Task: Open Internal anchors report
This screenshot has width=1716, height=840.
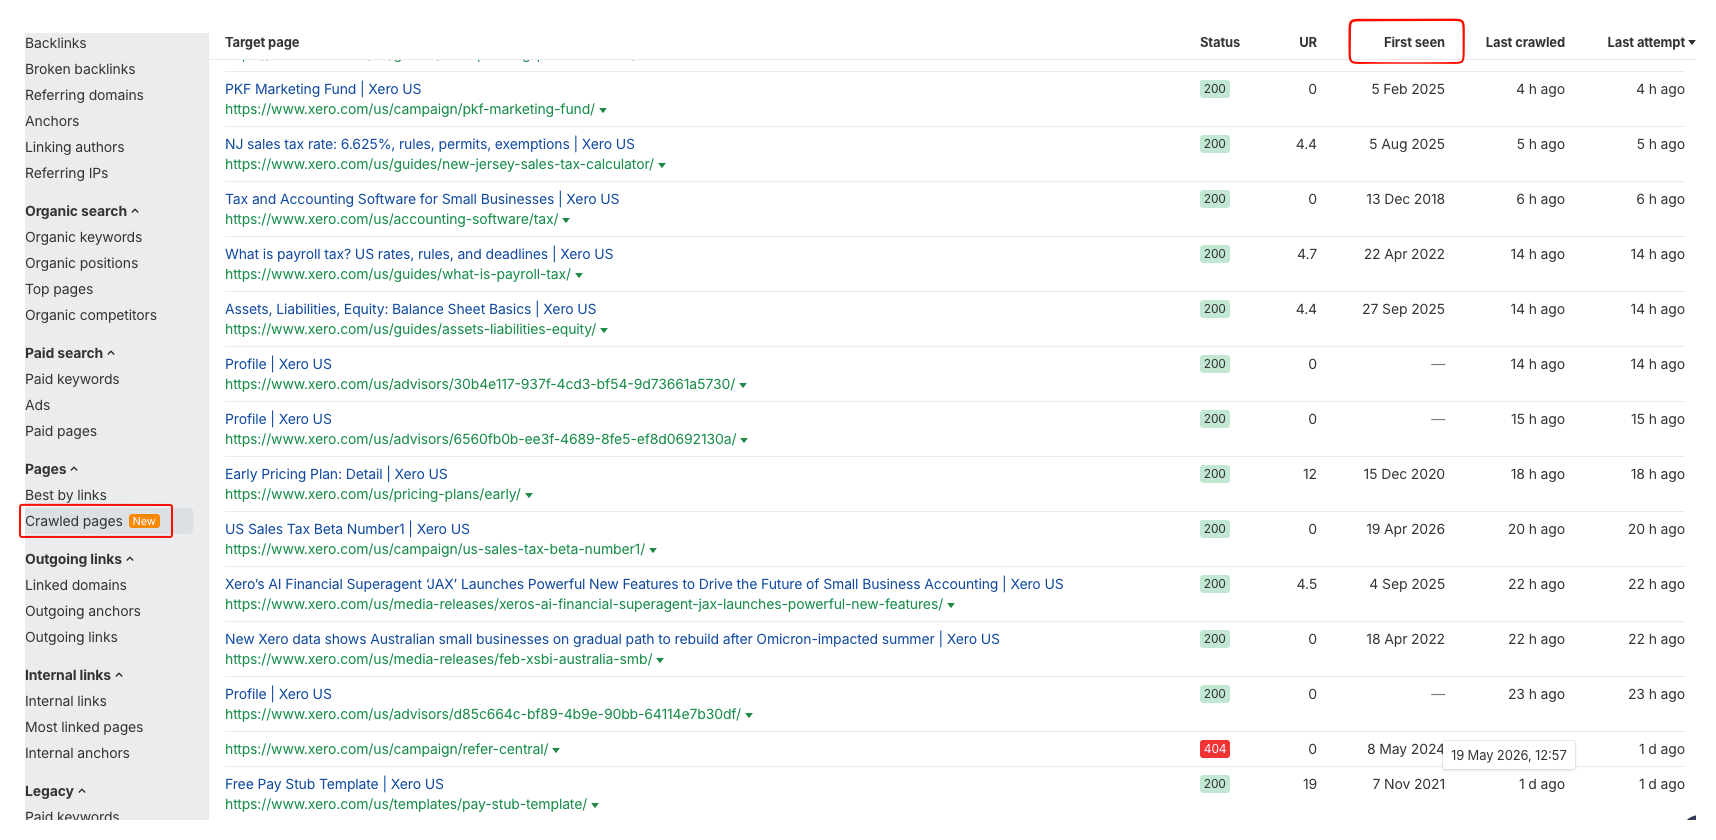Action: 77,753
